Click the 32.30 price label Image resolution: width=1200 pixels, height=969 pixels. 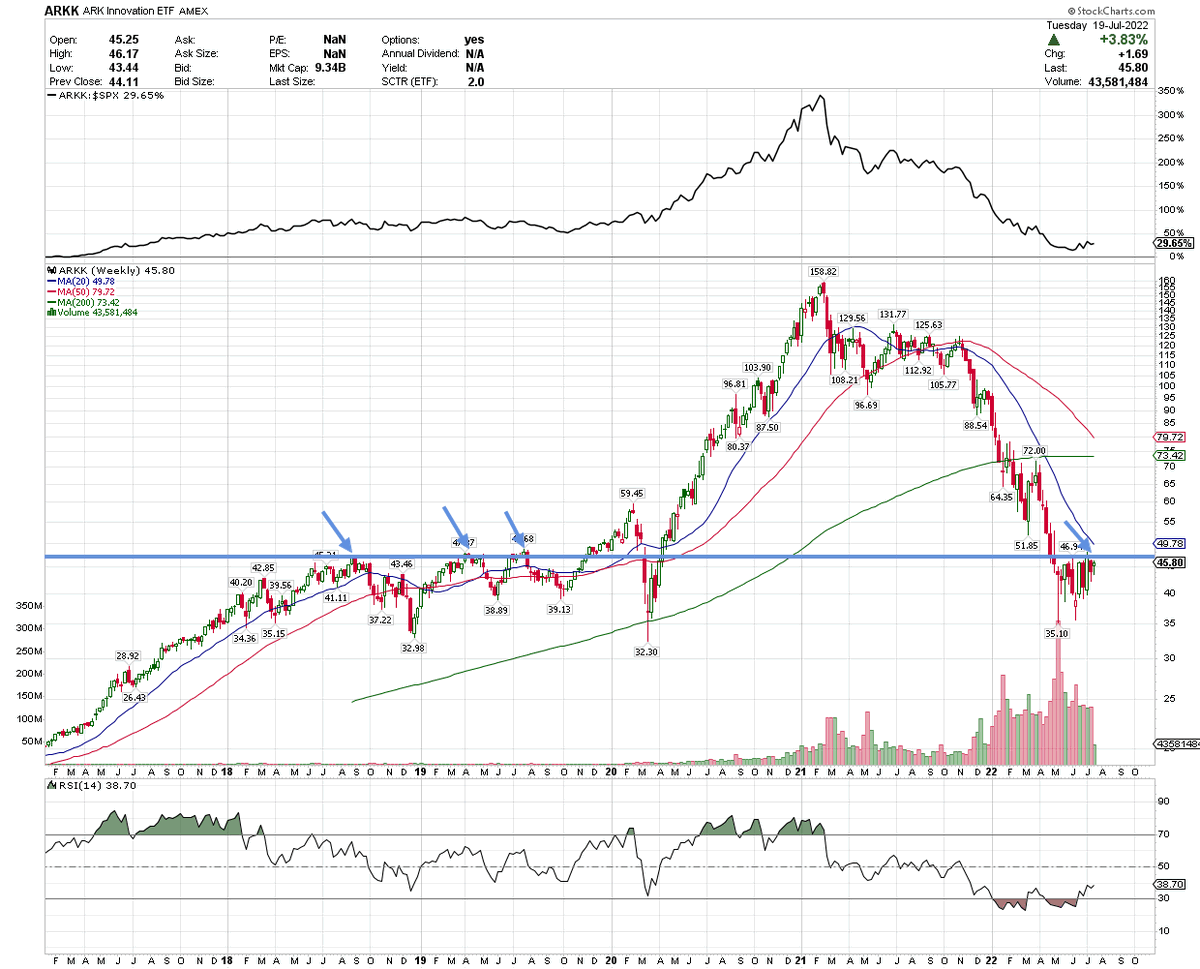coord(648,651)
